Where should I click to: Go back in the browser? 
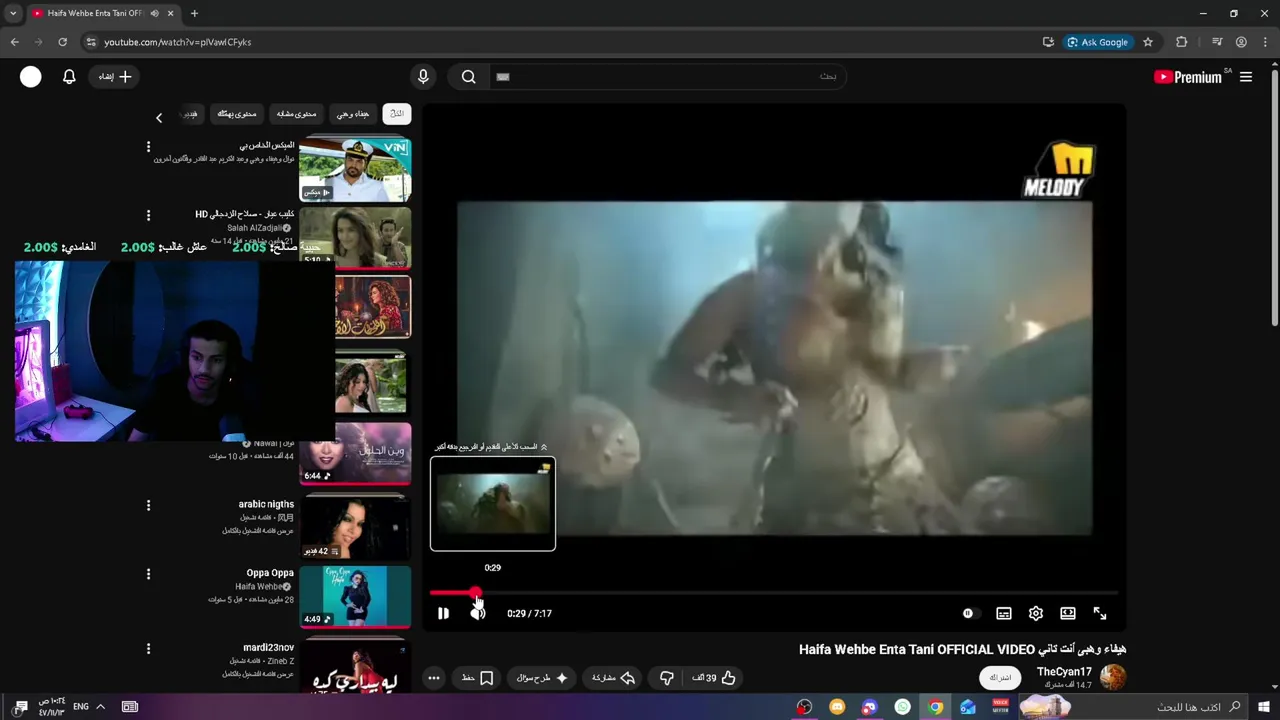tap(14, 42)
